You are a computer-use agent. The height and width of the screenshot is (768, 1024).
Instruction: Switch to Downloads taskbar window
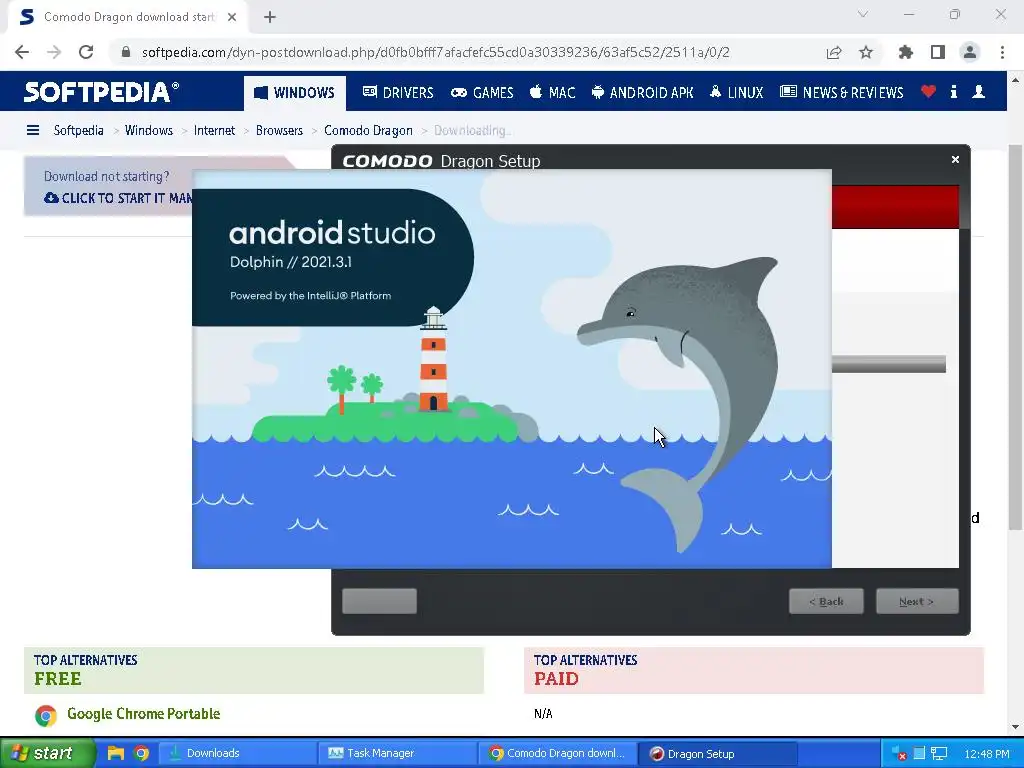click(236, 753)
